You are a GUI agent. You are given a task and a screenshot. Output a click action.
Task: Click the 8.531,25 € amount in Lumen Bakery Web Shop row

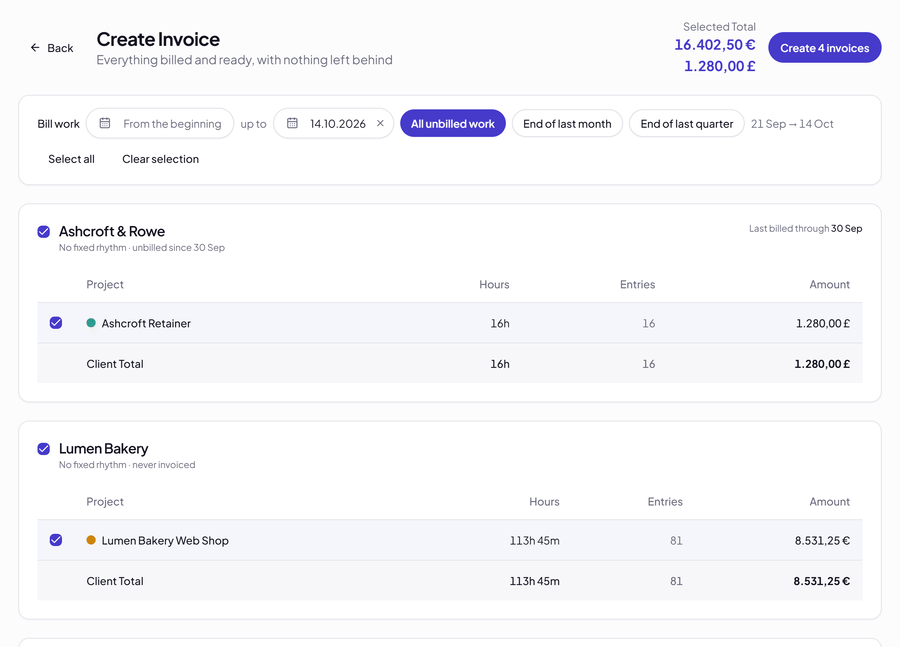click(x=822, y=540)
